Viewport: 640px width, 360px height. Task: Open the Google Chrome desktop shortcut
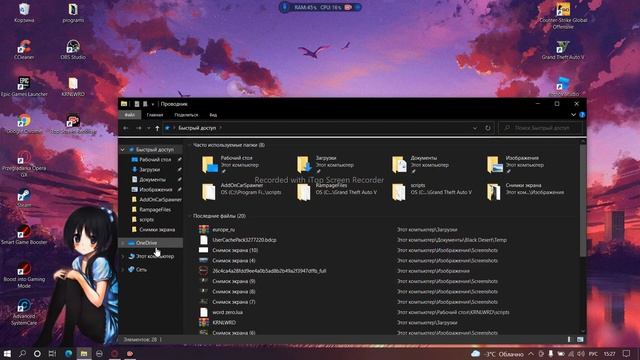click(24, 124)
